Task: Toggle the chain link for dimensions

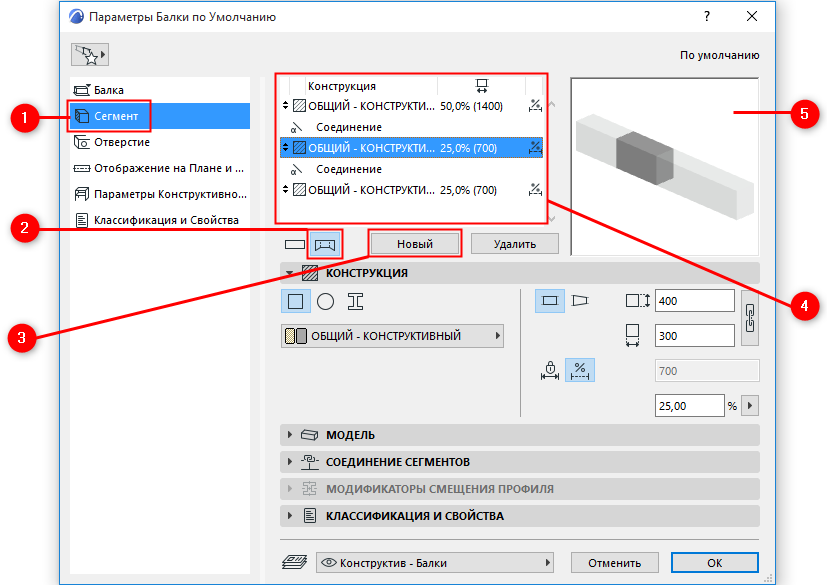Action: (x=749, y=318)
